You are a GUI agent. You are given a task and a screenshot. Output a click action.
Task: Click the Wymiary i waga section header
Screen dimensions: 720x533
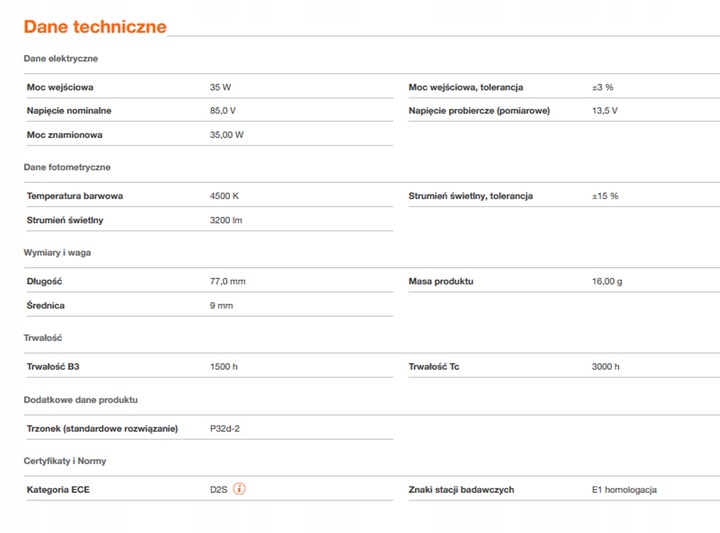click(57, 253)
